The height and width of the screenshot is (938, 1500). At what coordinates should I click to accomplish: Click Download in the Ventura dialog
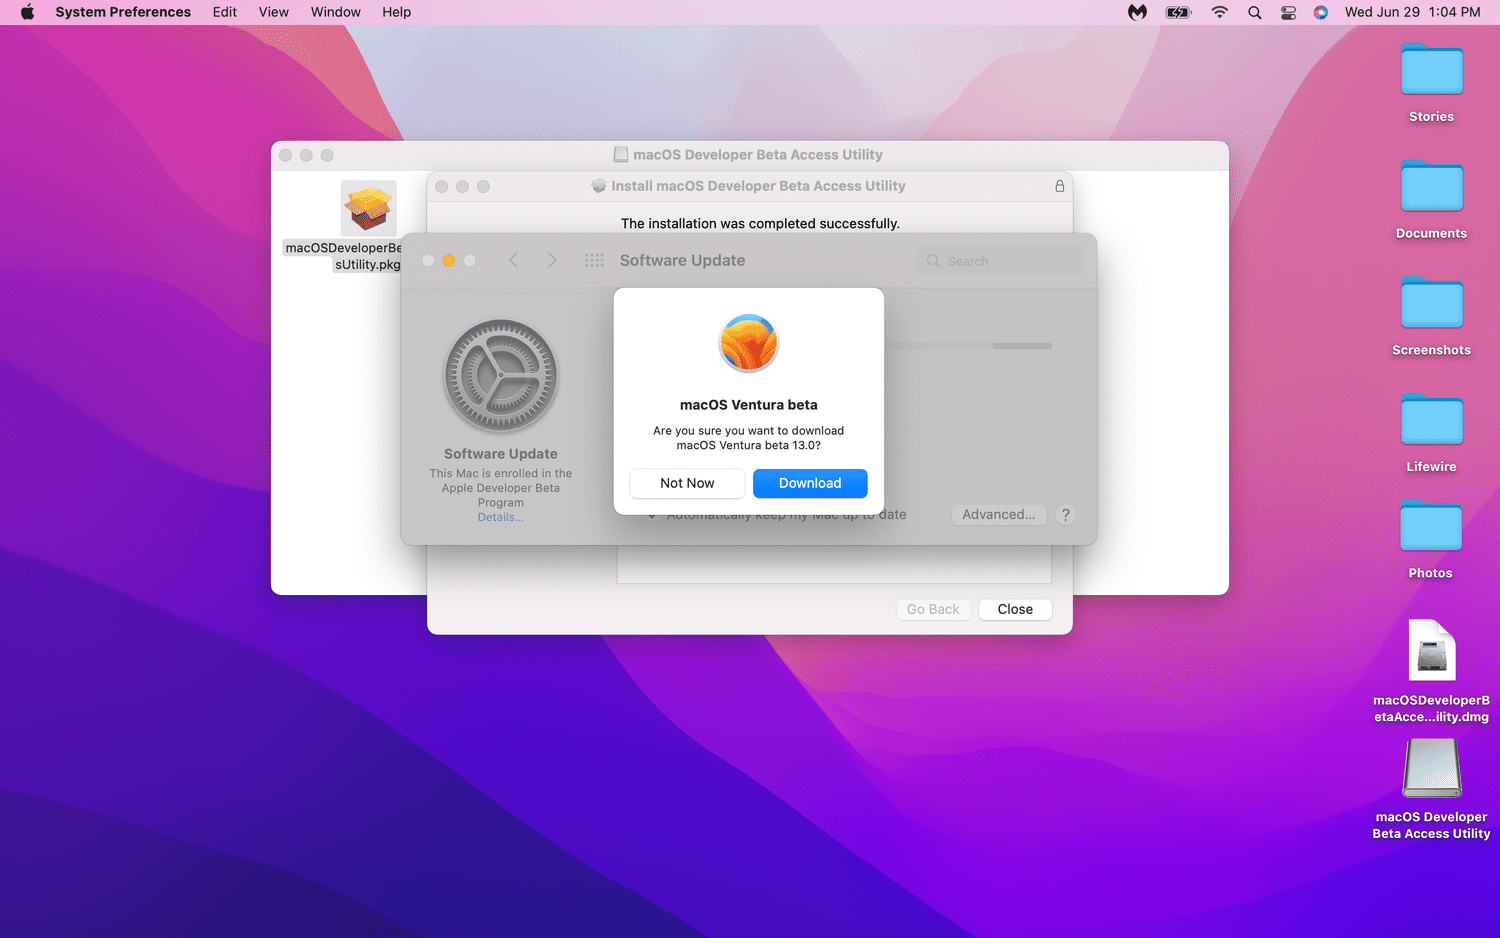810,483
